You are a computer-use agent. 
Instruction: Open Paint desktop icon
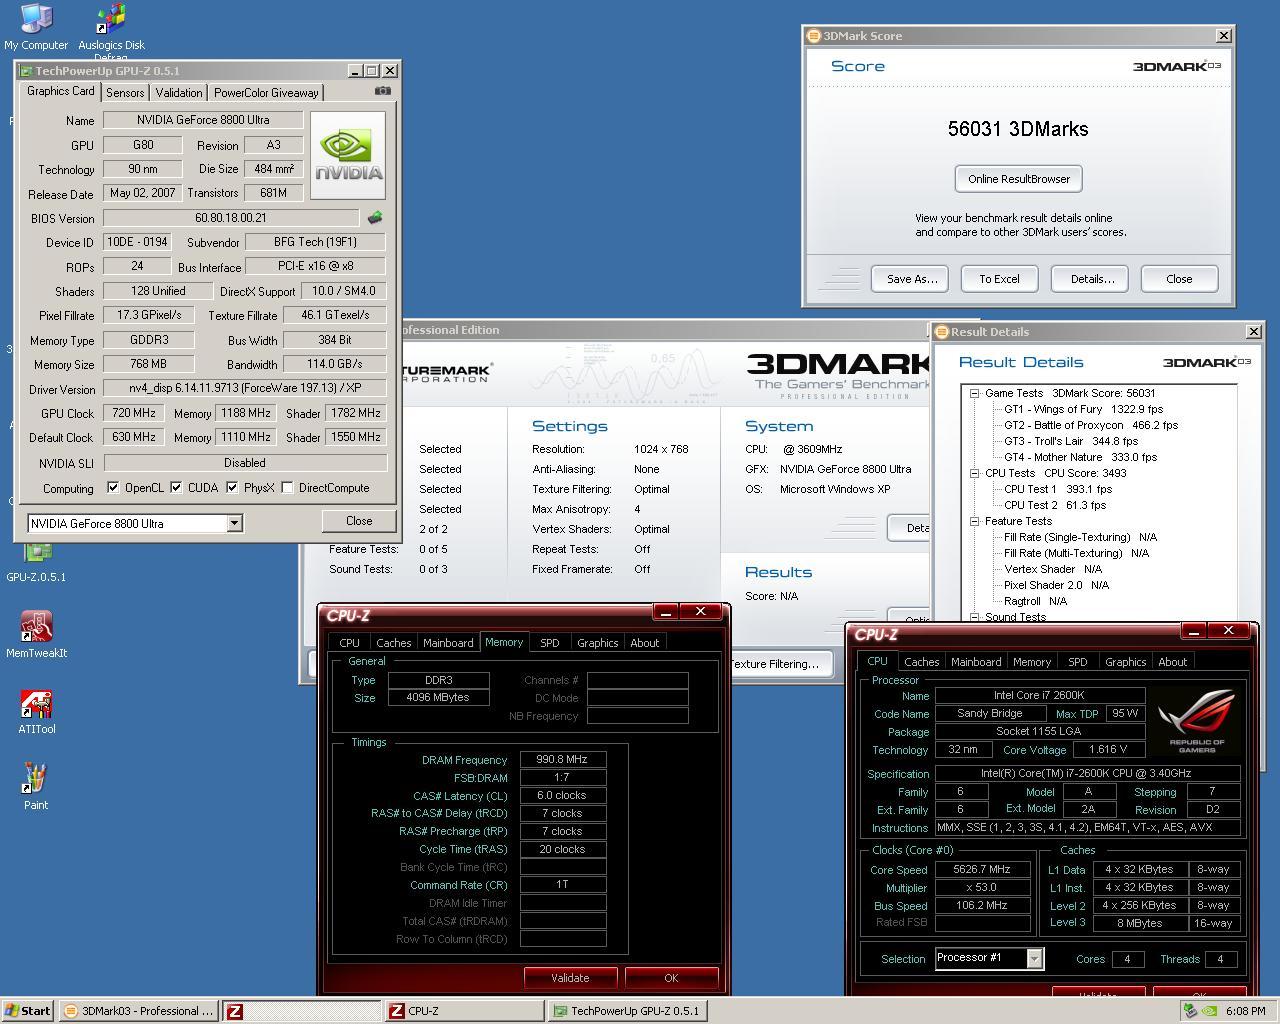coord(36,786)
